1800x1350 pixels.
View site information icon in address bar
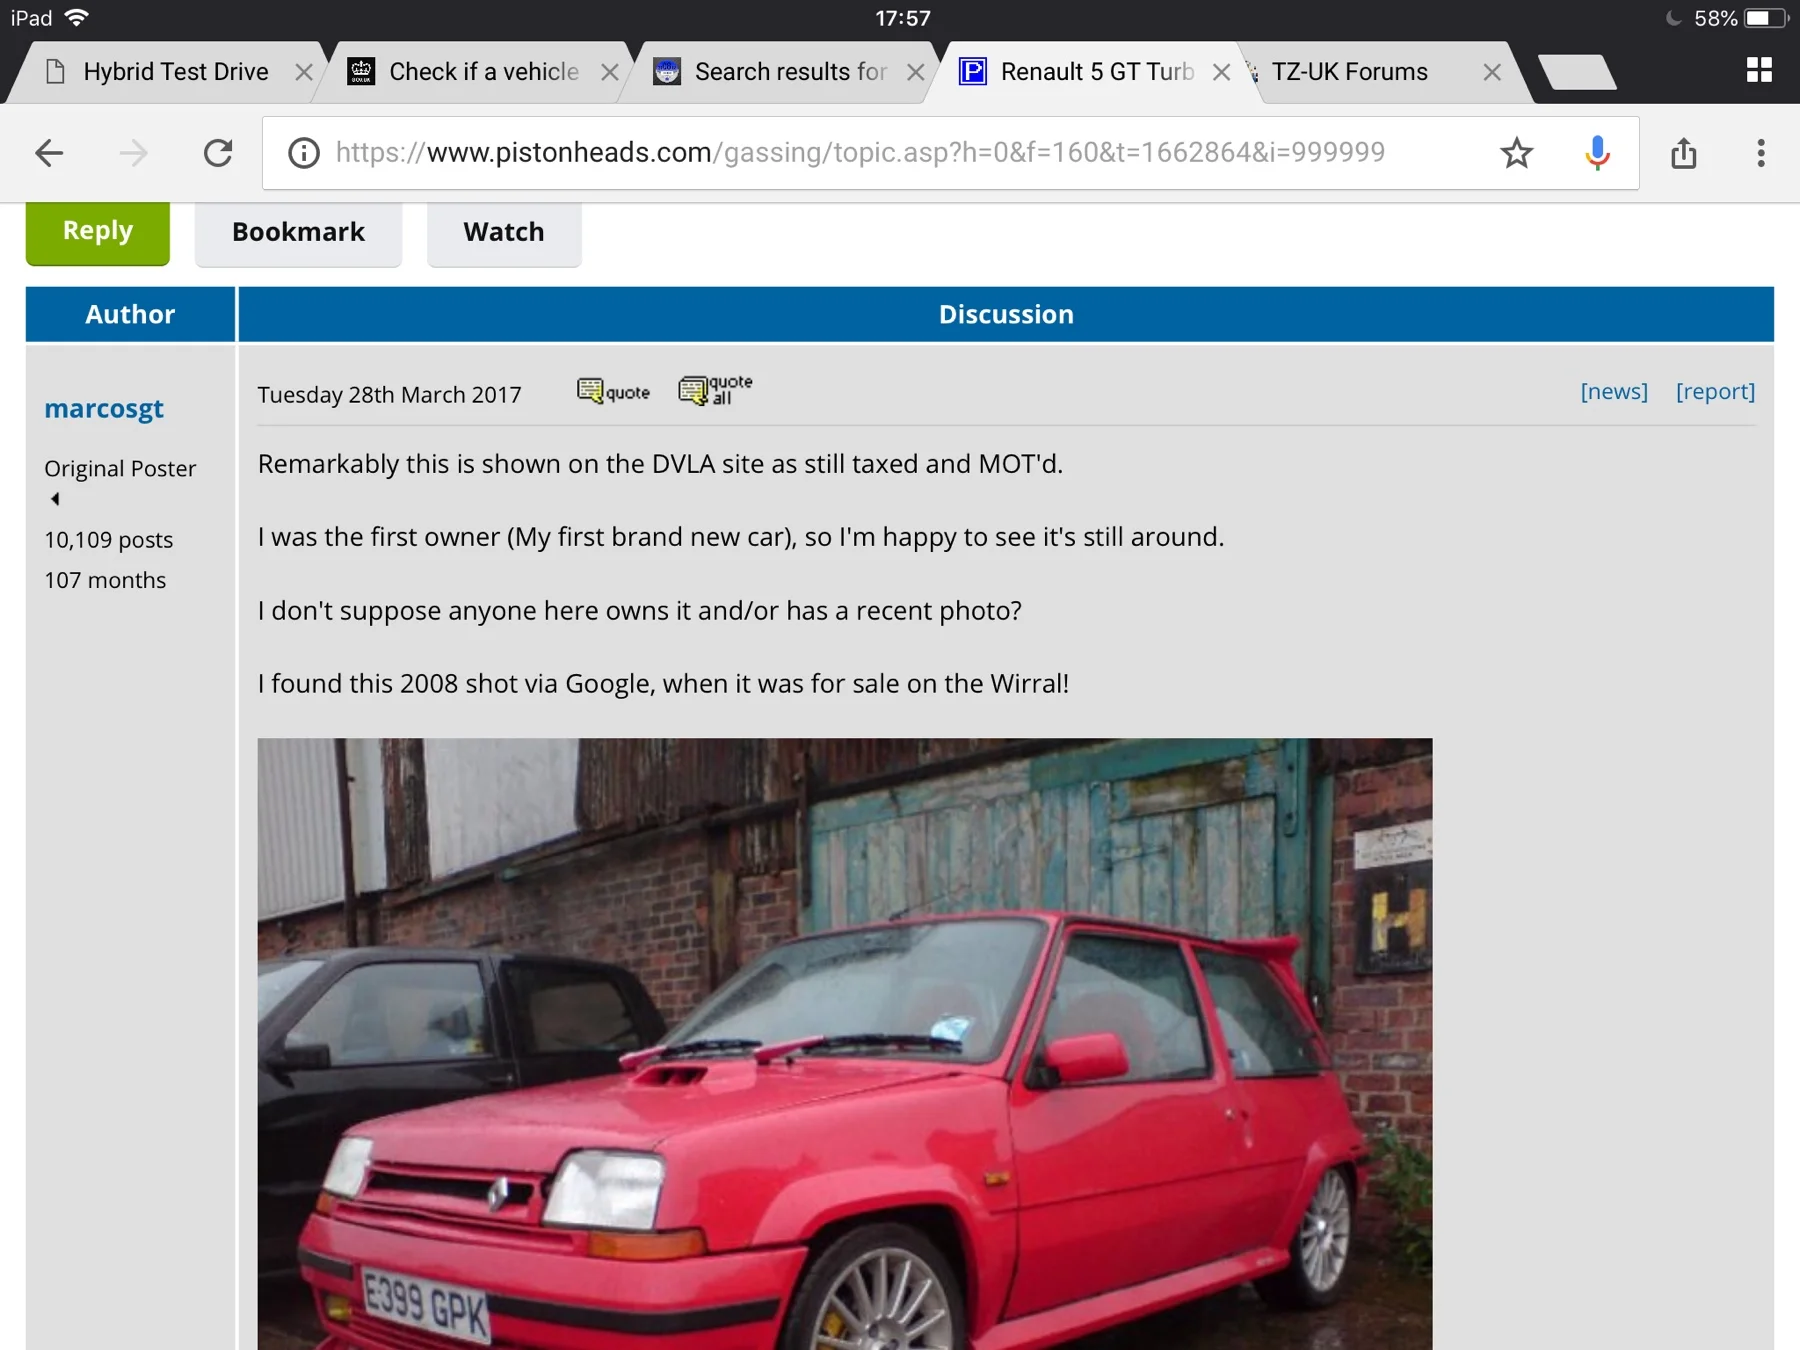click(304, 153)
